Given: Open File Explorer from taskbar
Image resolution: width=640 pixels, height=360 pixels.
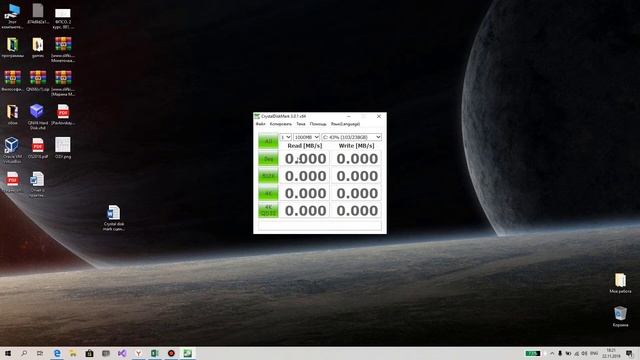Looking at the screenshot, I should tap(73, 353).
